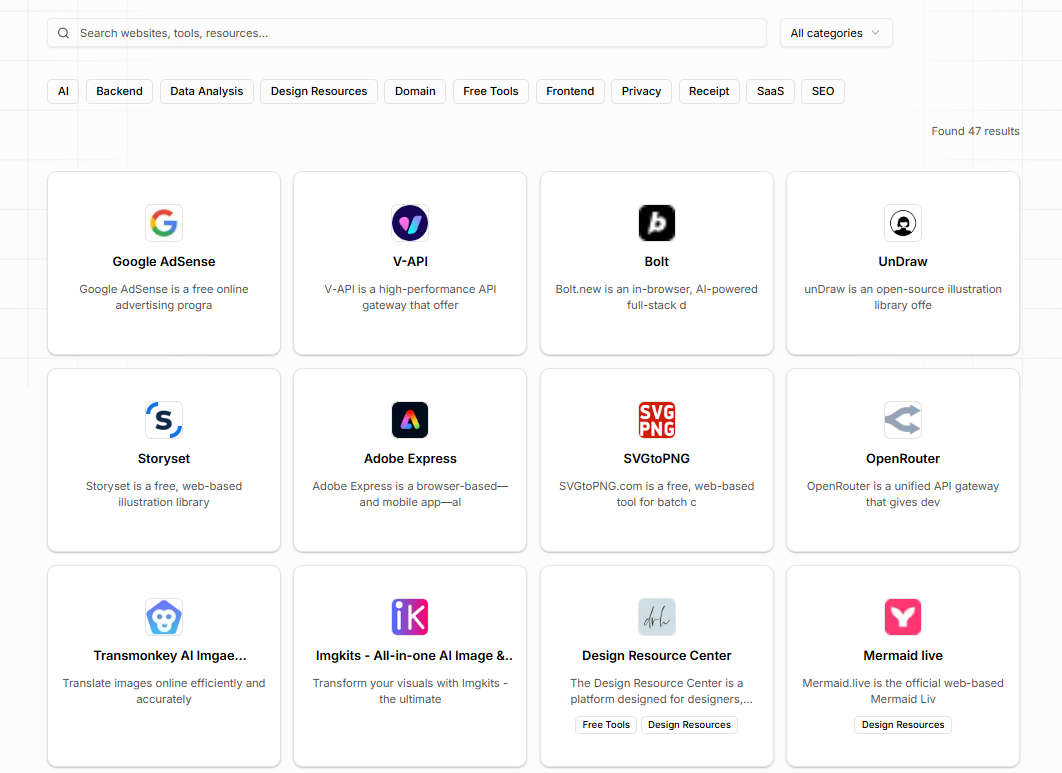Click the chevron in All categories selector
The width and height of the screenshot is (1062, 773).
coord(875,33)
